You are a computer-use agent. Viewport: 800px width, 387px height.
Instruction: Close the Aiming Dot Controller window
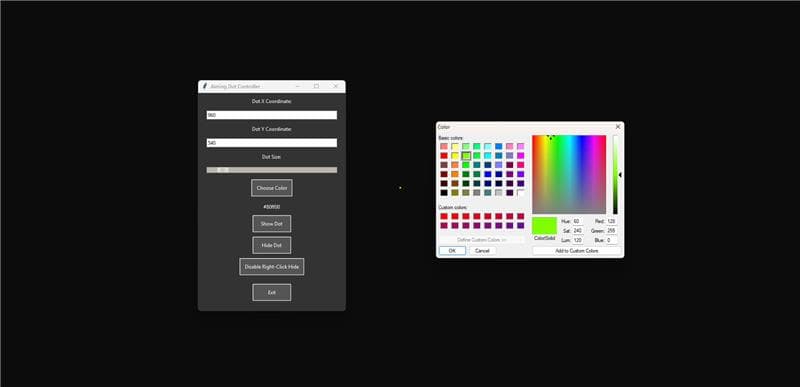(x=335, y=86)
